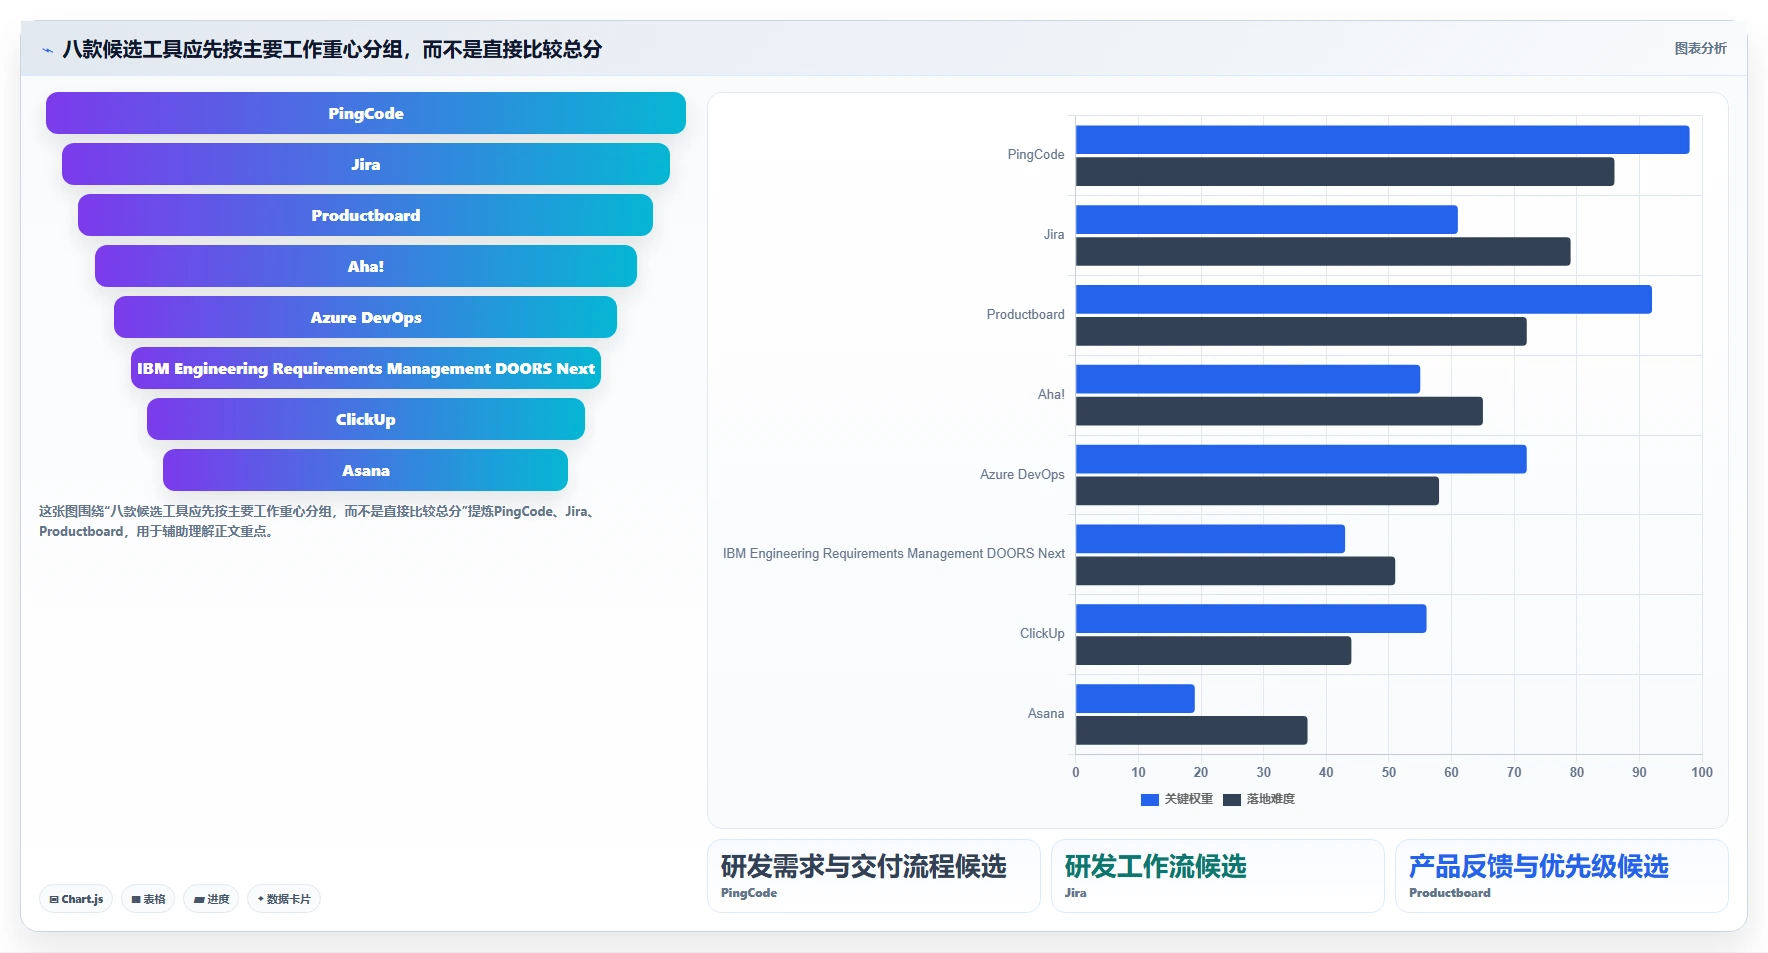Click the IBM Engineering Requirements axis label
Image resolution: width=1768 pixels, height=953 pixels.
coord(894,554)
